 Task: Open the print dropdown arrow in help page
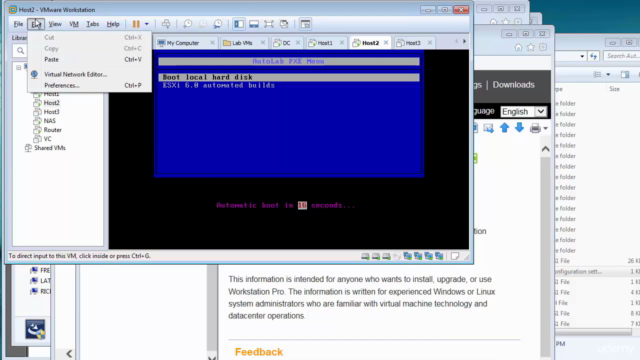click(x=546, y=129)
